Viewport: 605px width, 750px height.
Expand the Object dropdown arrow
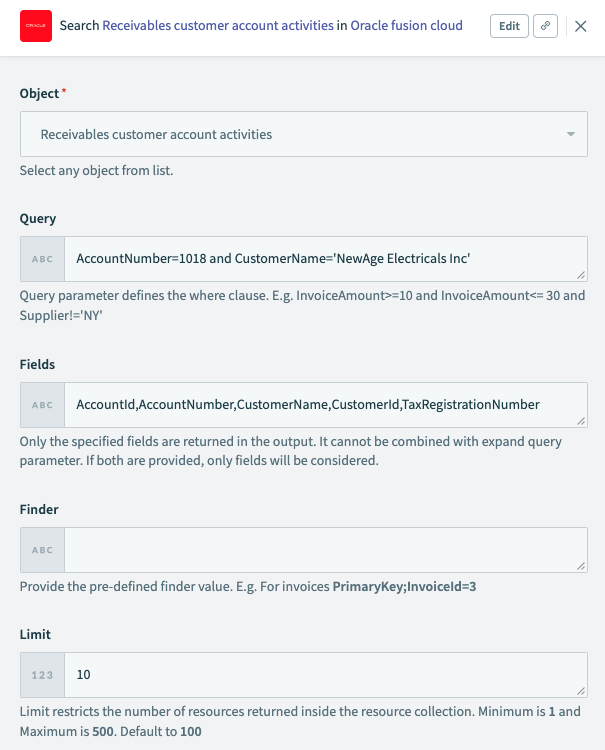(570, 134)
